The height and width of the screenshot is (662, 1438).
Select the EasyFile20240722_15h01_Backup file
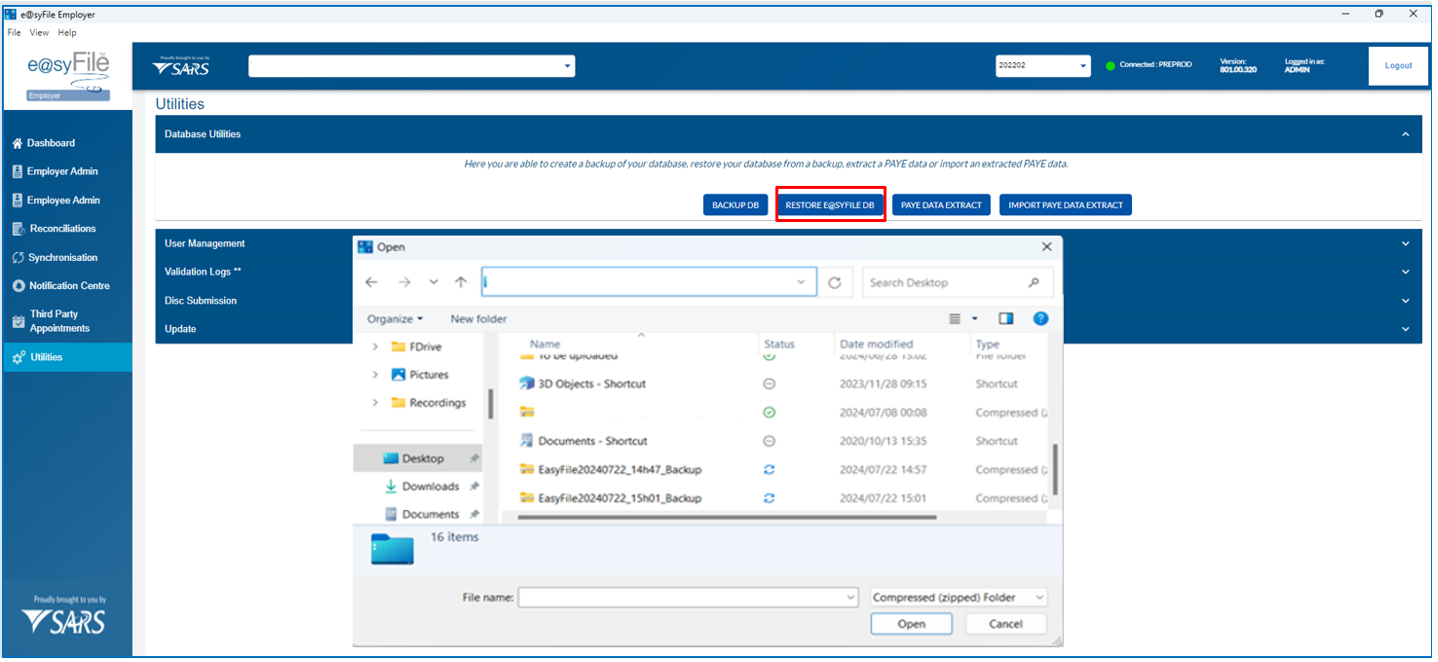(619, 498)
